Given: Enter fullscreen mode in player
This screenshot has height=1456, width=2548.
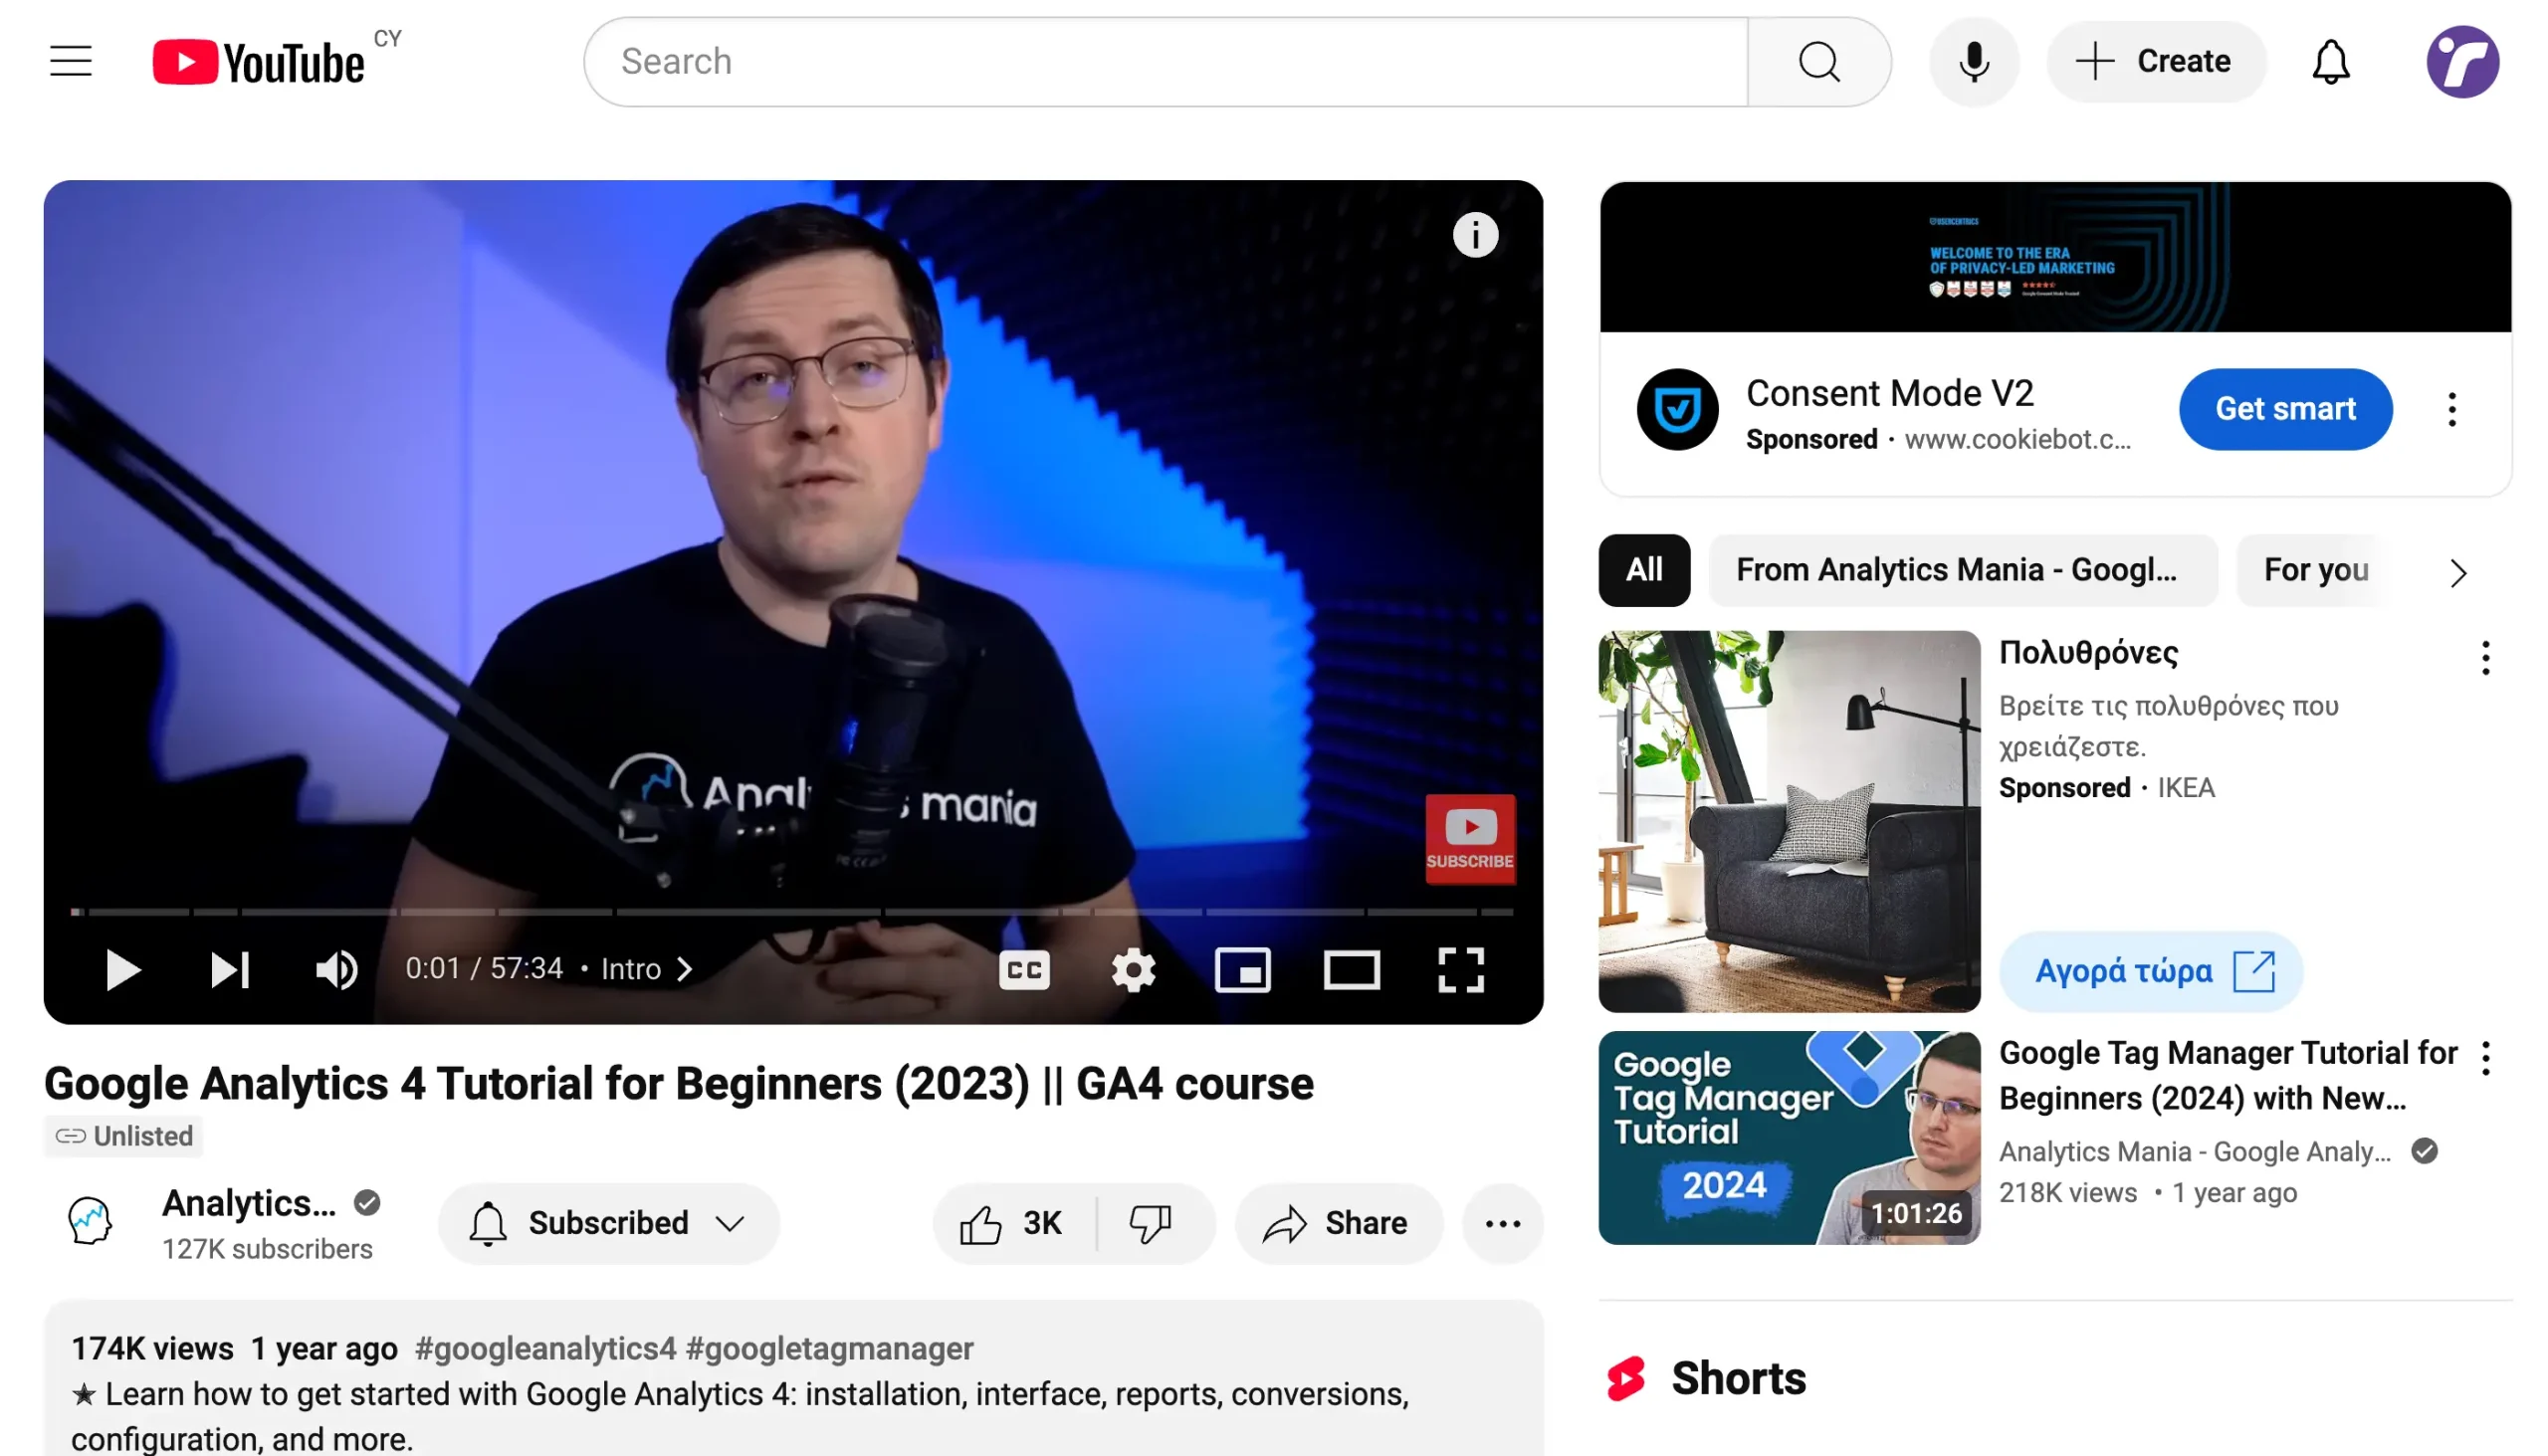Looking at the screenshot, I should (1460, 969).
